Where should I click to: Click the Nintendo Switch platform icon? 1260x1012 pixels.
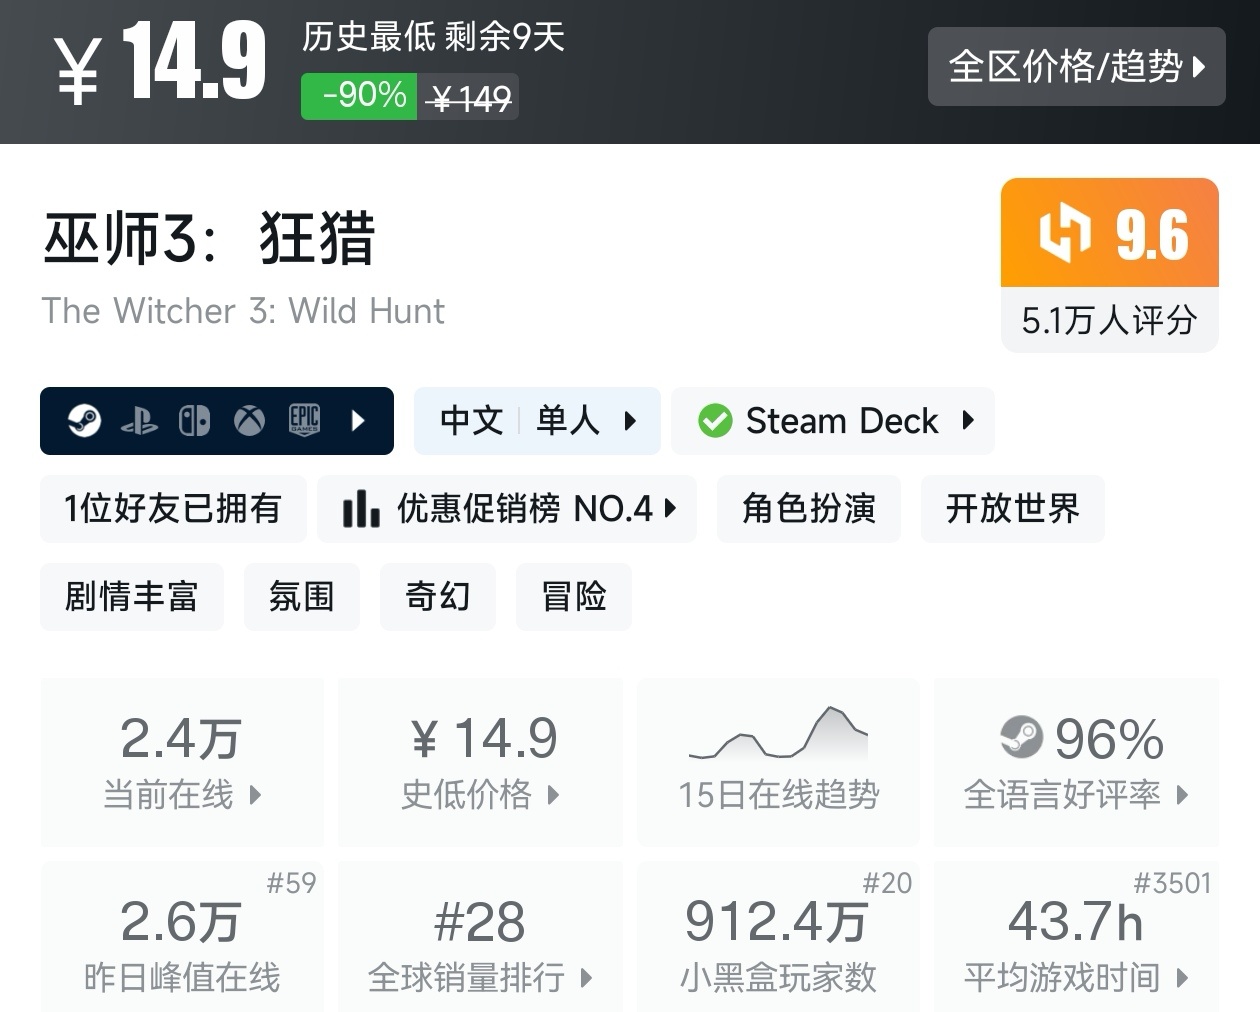[x=194, y=421]
